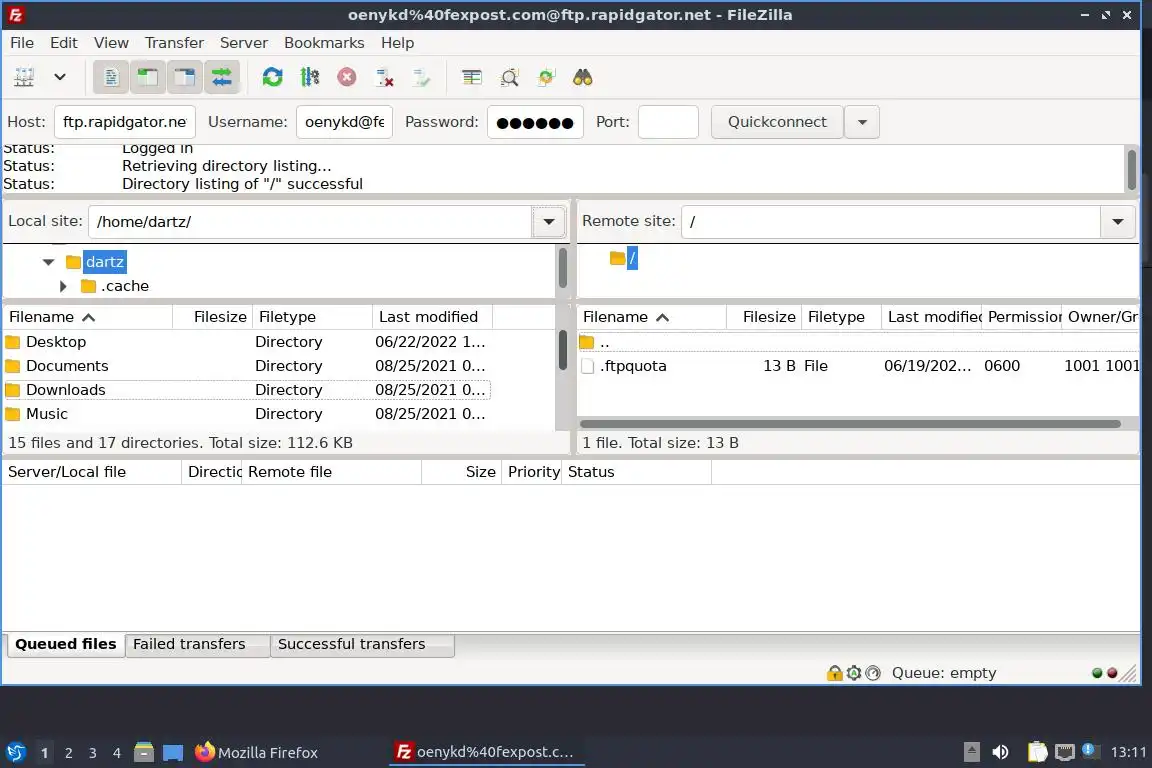Screen dimensions: 1152x768
Task: Open the Remote site path dropdown
Action: (1117, 222)
